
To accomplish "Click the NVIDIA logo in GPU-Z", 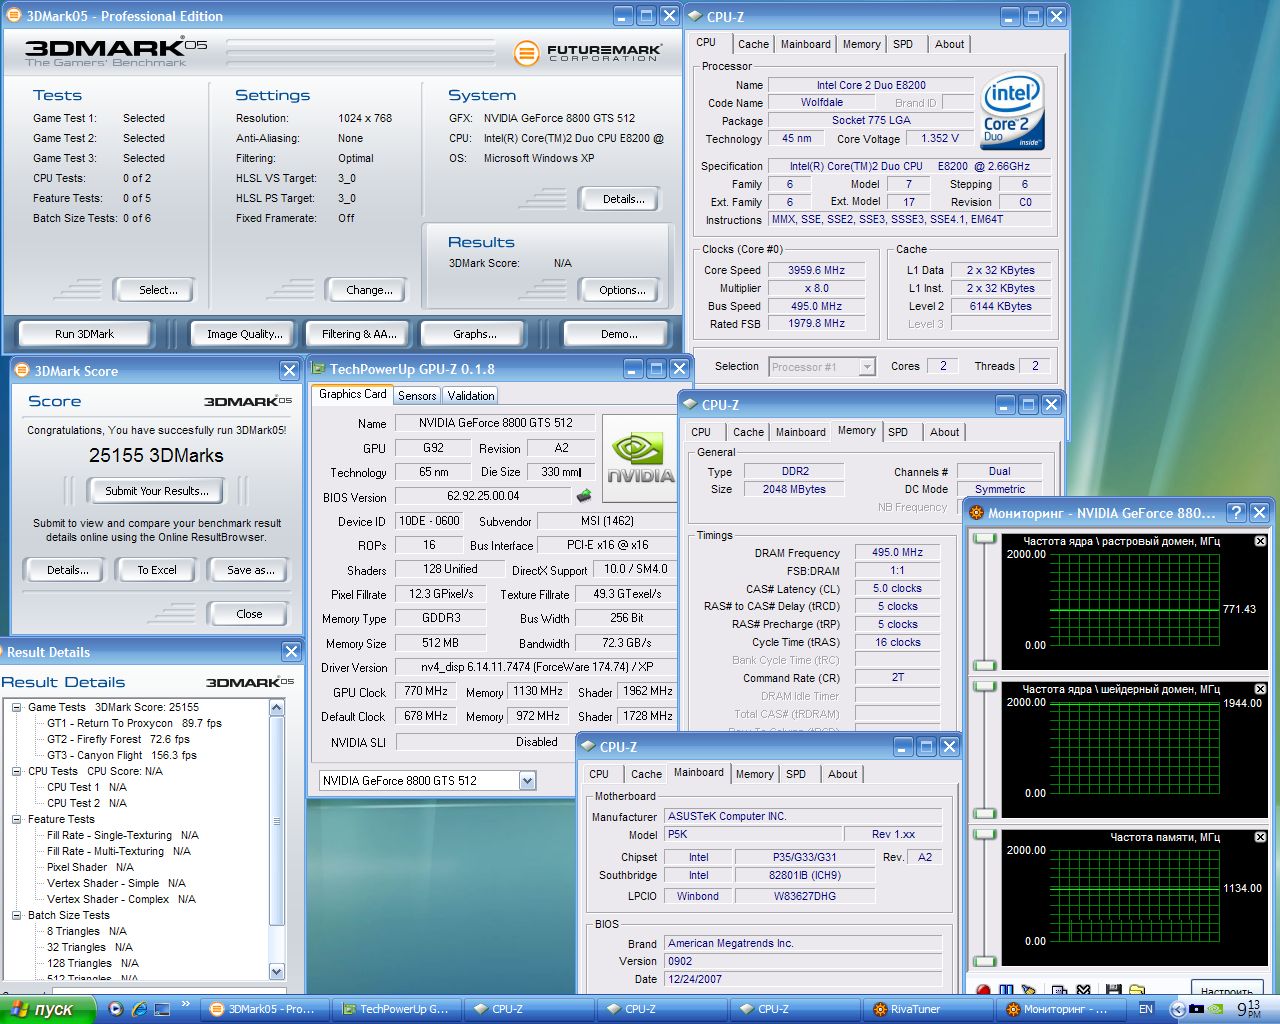I will (x=640, y=459).
